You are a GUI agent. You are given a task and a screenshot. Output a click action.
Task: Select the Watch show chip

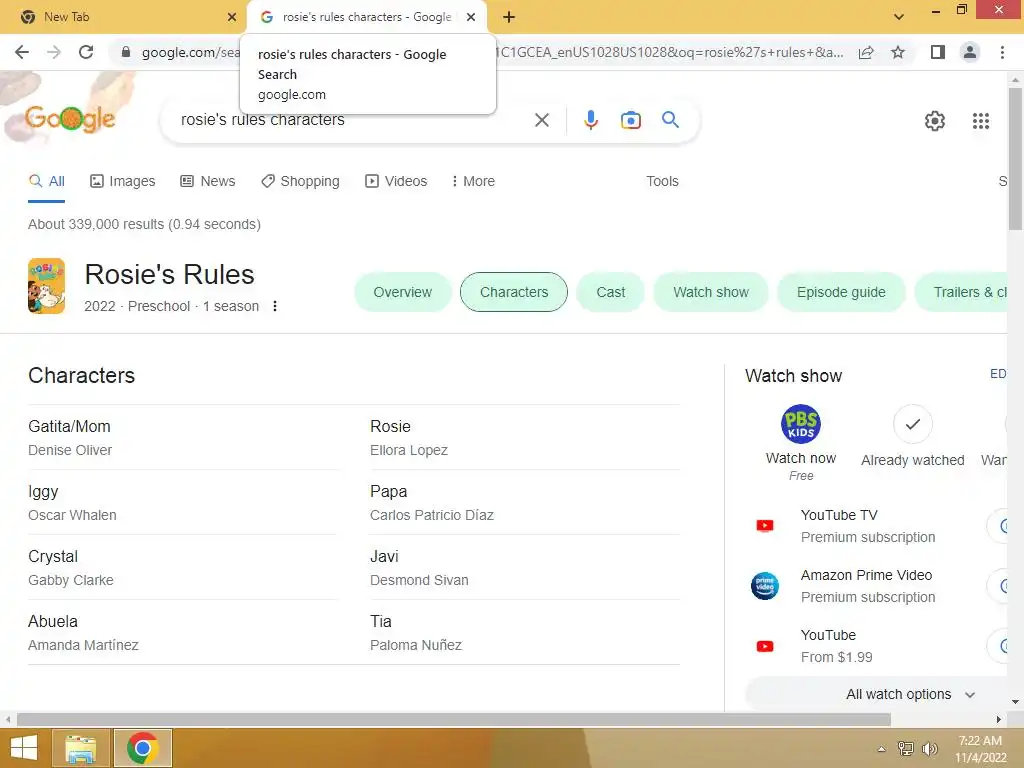711,292
